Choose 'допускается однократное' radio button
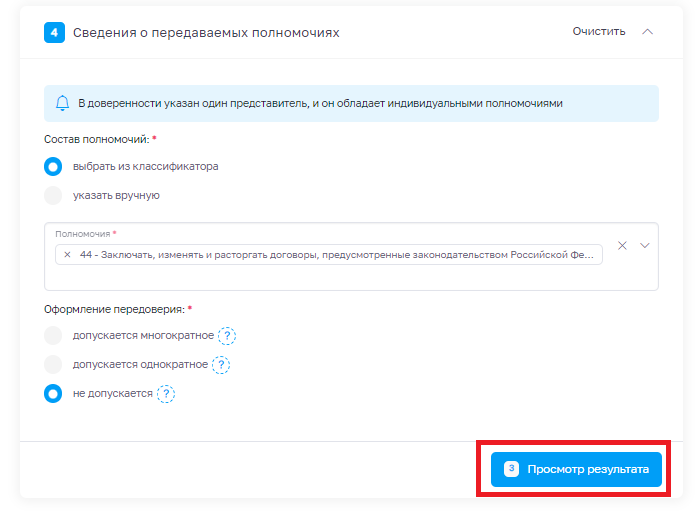The image size is (696, 513). point(53,364)
